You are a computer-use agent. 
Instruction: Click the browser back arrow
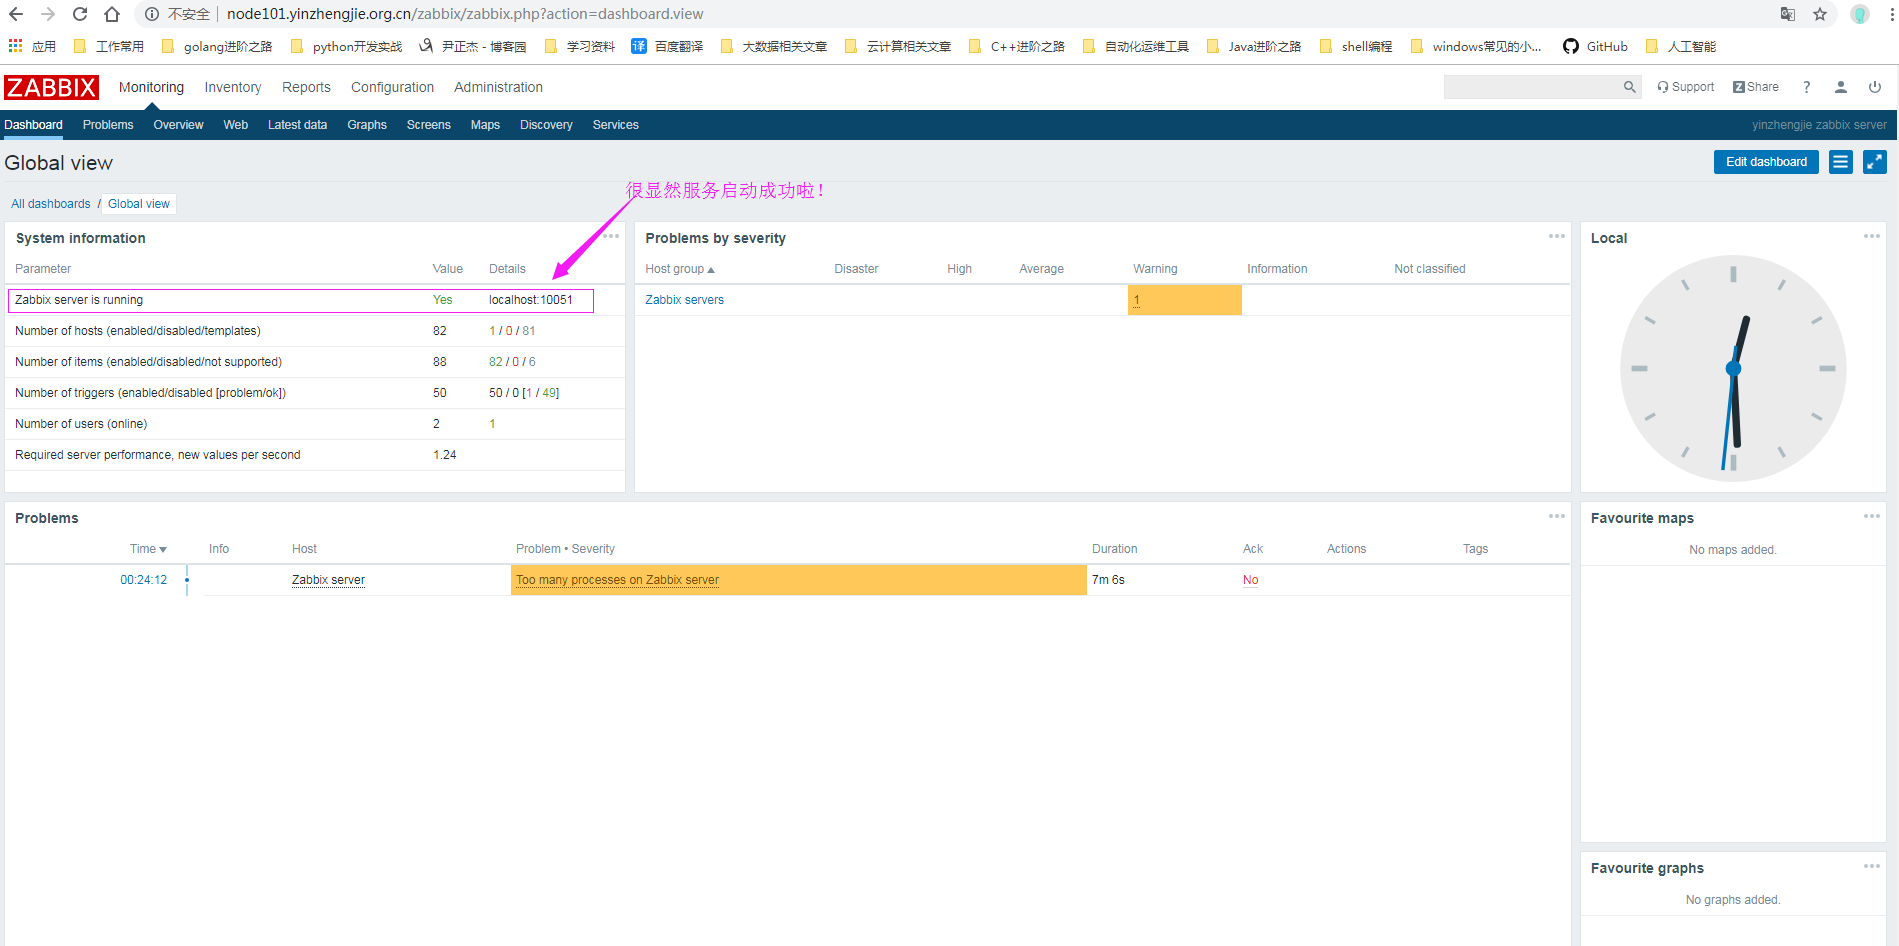(16, 14)
